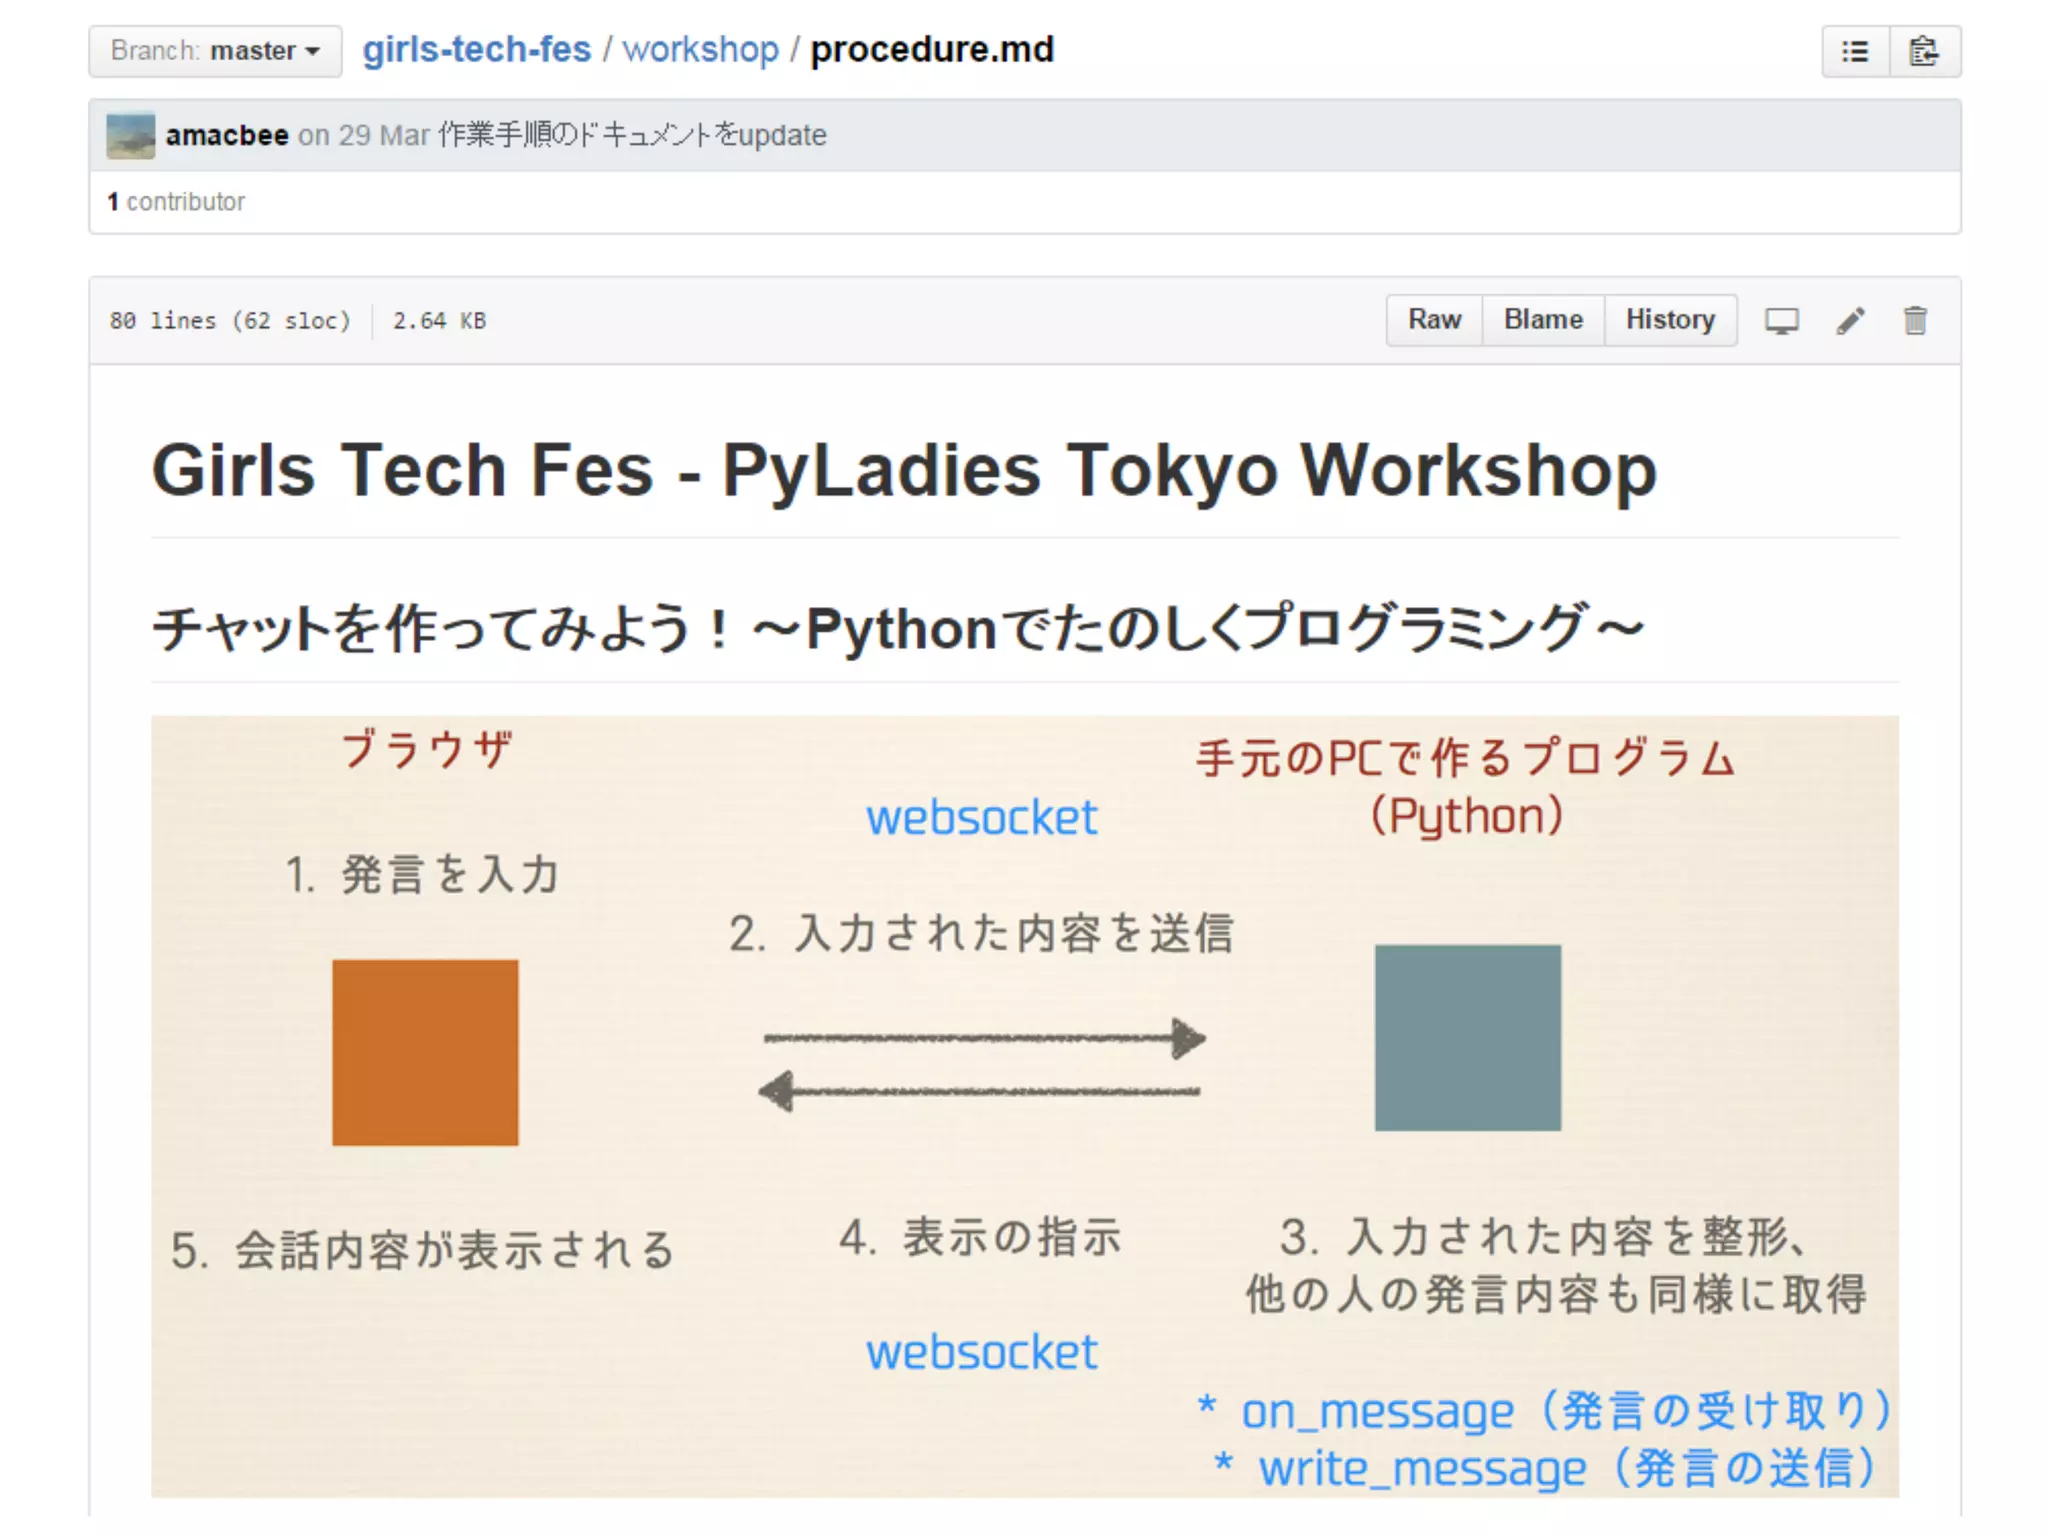Image resolution: width=2048 pixels, height=1536 pixels.
Task: Open the file History view
Action: tap(1670, 320)
